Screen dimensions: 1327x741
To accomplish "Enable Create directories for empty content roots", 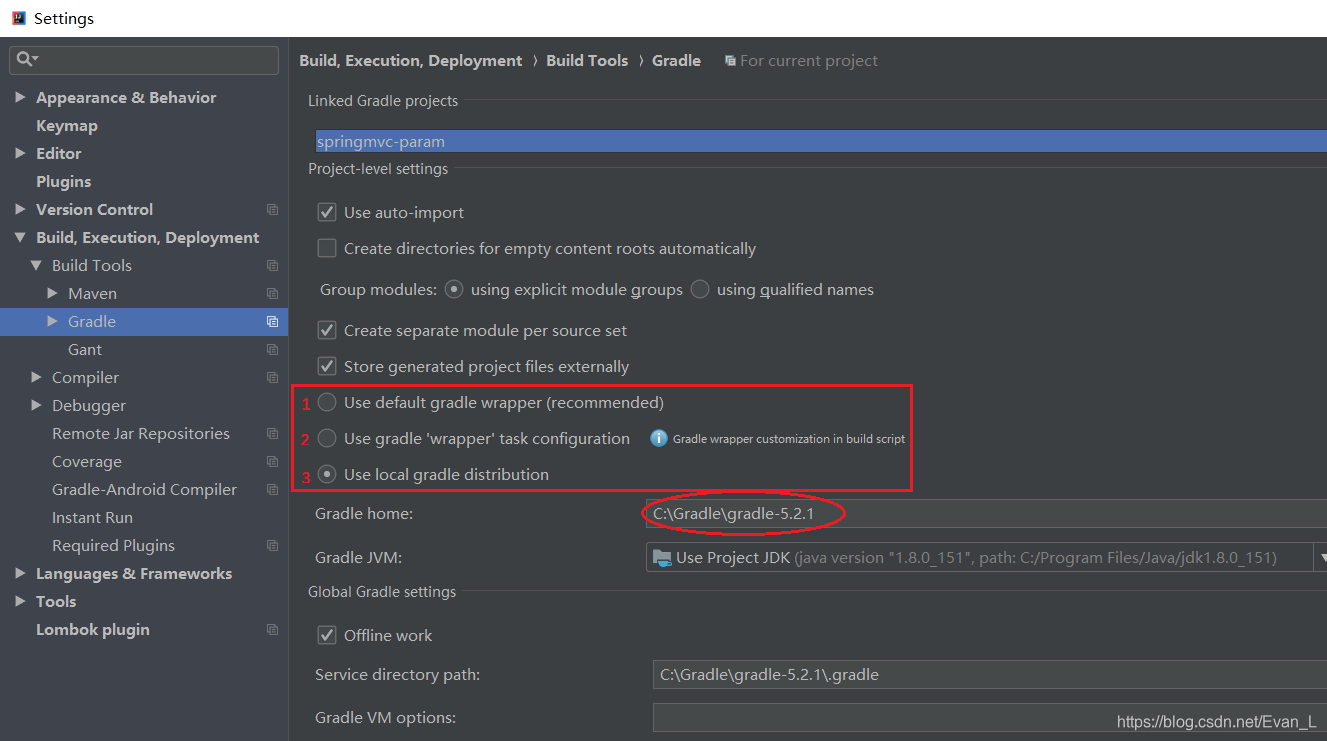I will [326, 248].
